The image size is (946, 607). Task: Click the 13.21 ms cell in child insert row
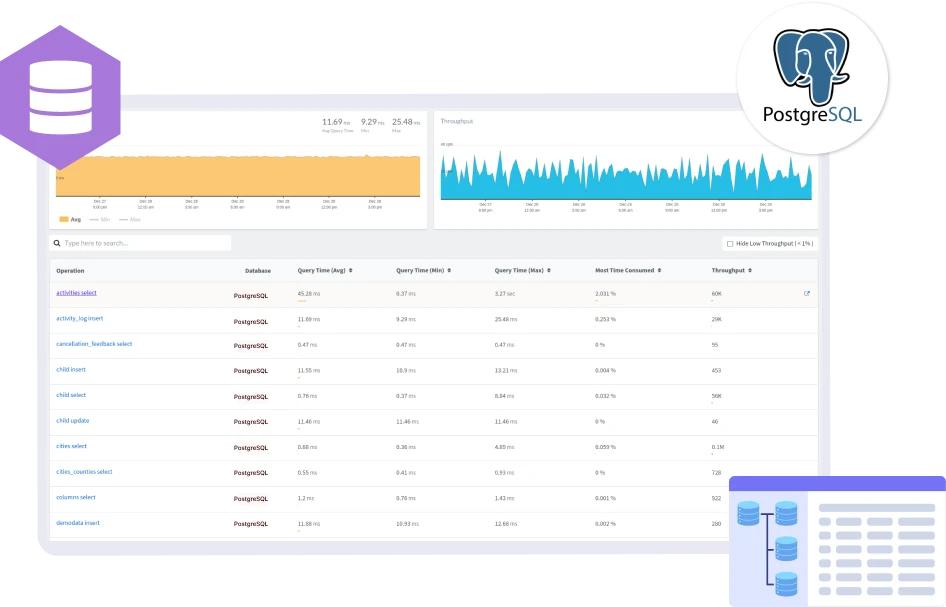coord(506,370)
